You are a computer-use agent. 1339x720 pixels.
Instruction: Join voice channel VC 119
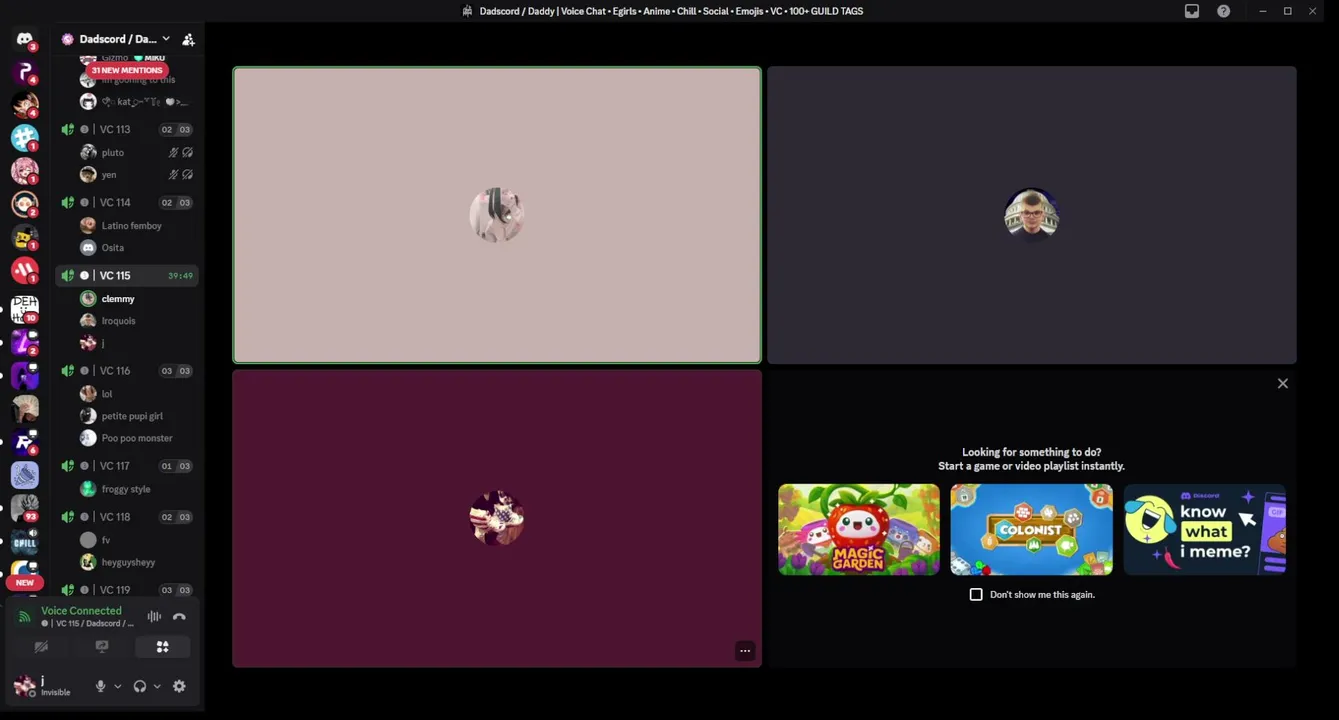[126, 590]
